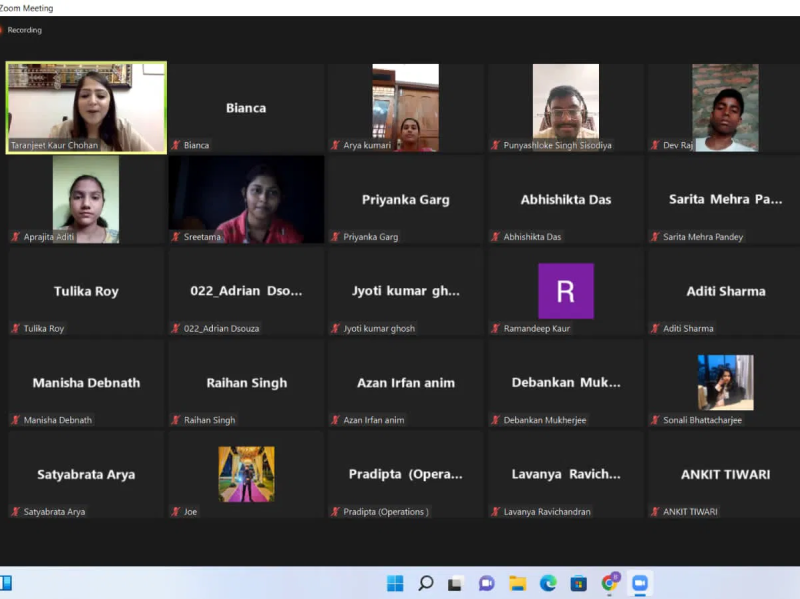Open the Windows Start menu
The height and width of the screenshot is (599, 800).
click(395, 583)
